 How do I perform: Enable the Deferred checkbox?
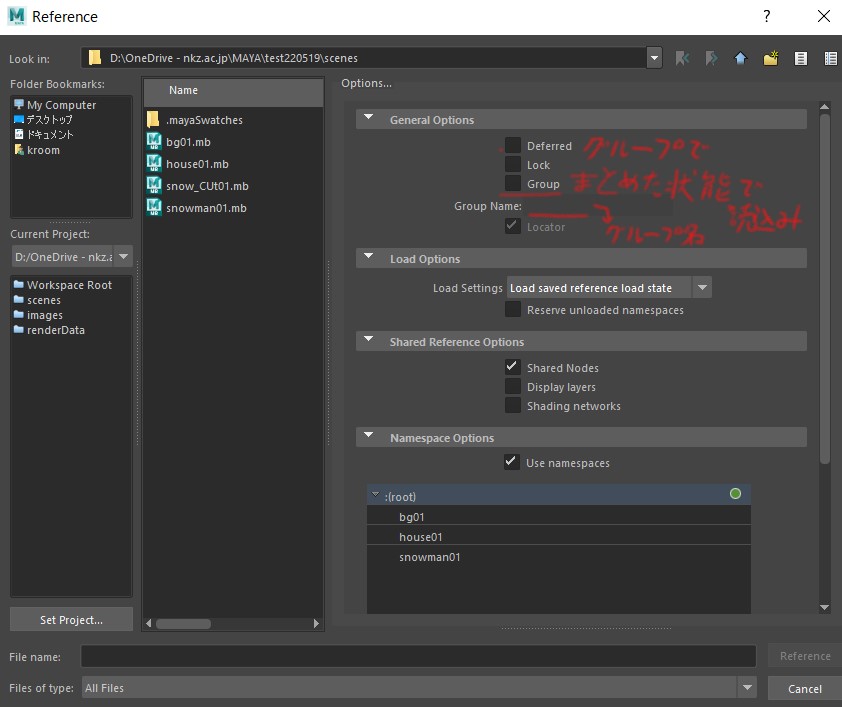click(513, 145)
